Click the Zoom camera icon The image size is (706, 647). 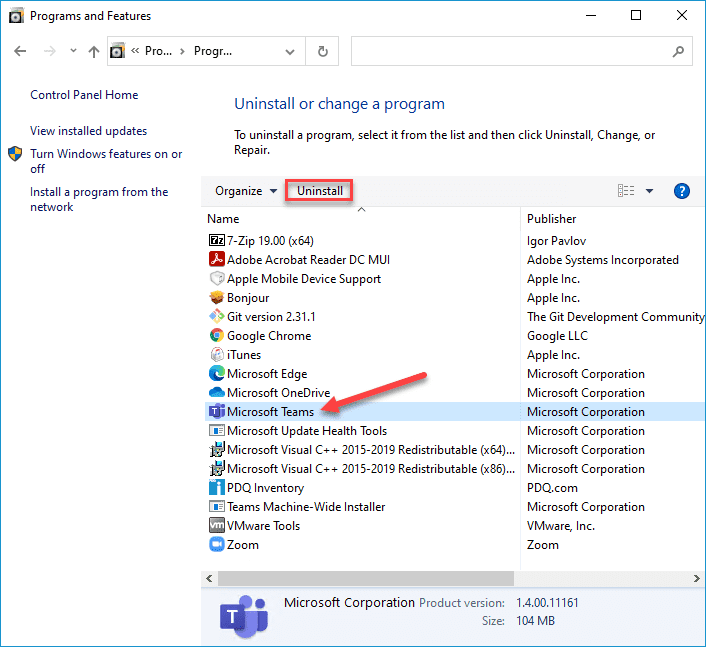[x=217, y=544]
